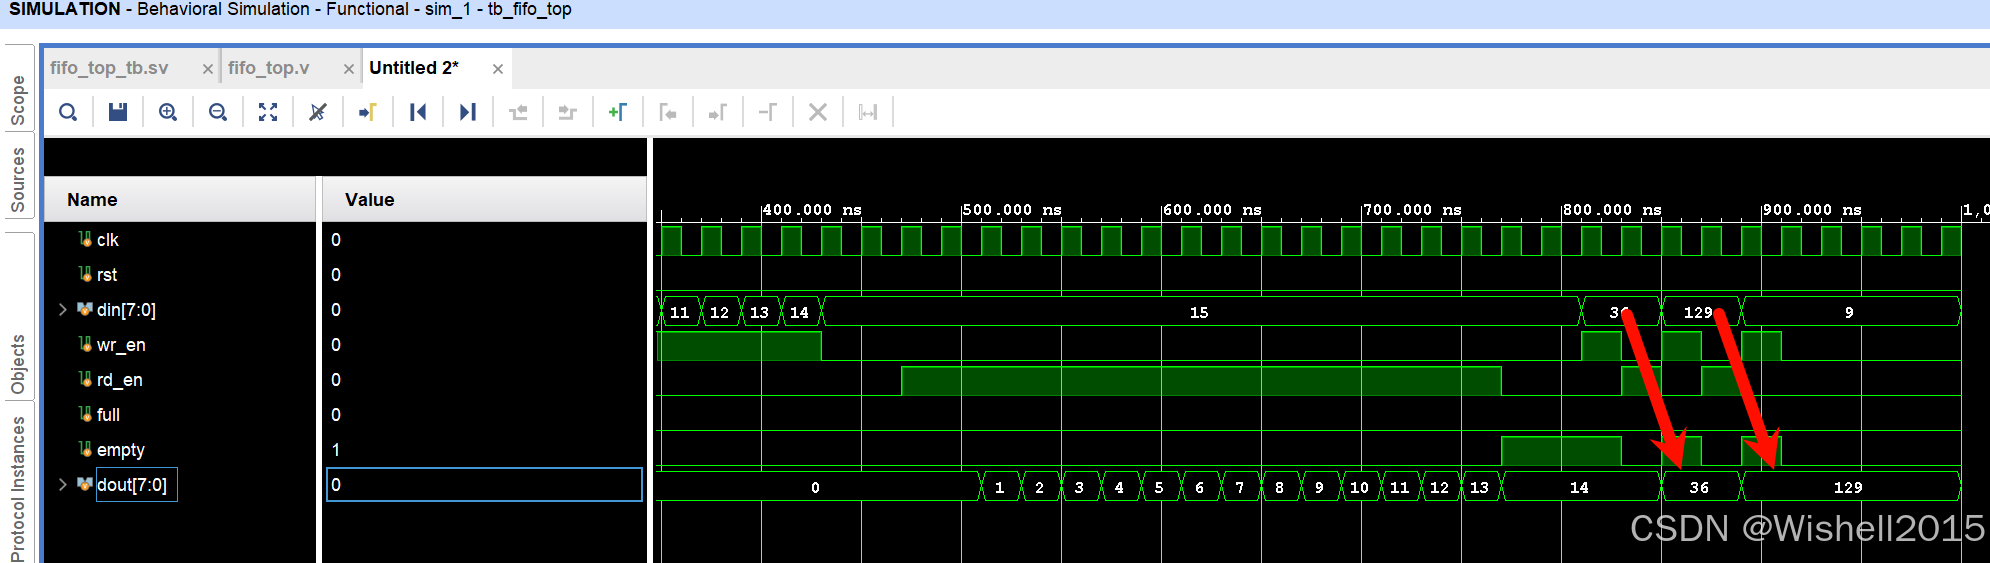1990x563 pixels.
Task: Click the signal icon next to rd_en
Action: [x=85, y=379]
